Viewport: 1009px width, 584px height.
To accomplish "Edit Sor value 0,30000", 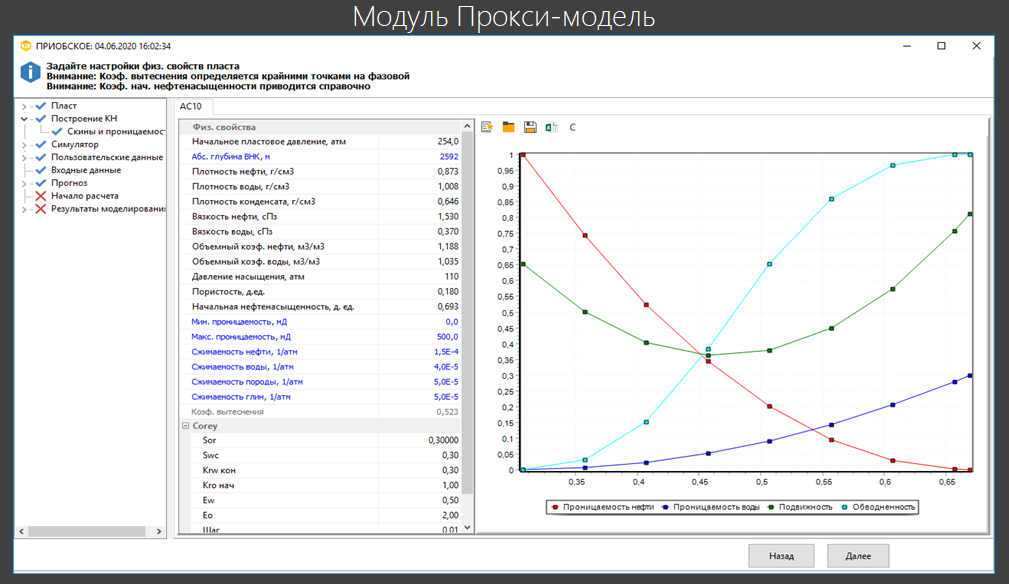I will (420, 441).
